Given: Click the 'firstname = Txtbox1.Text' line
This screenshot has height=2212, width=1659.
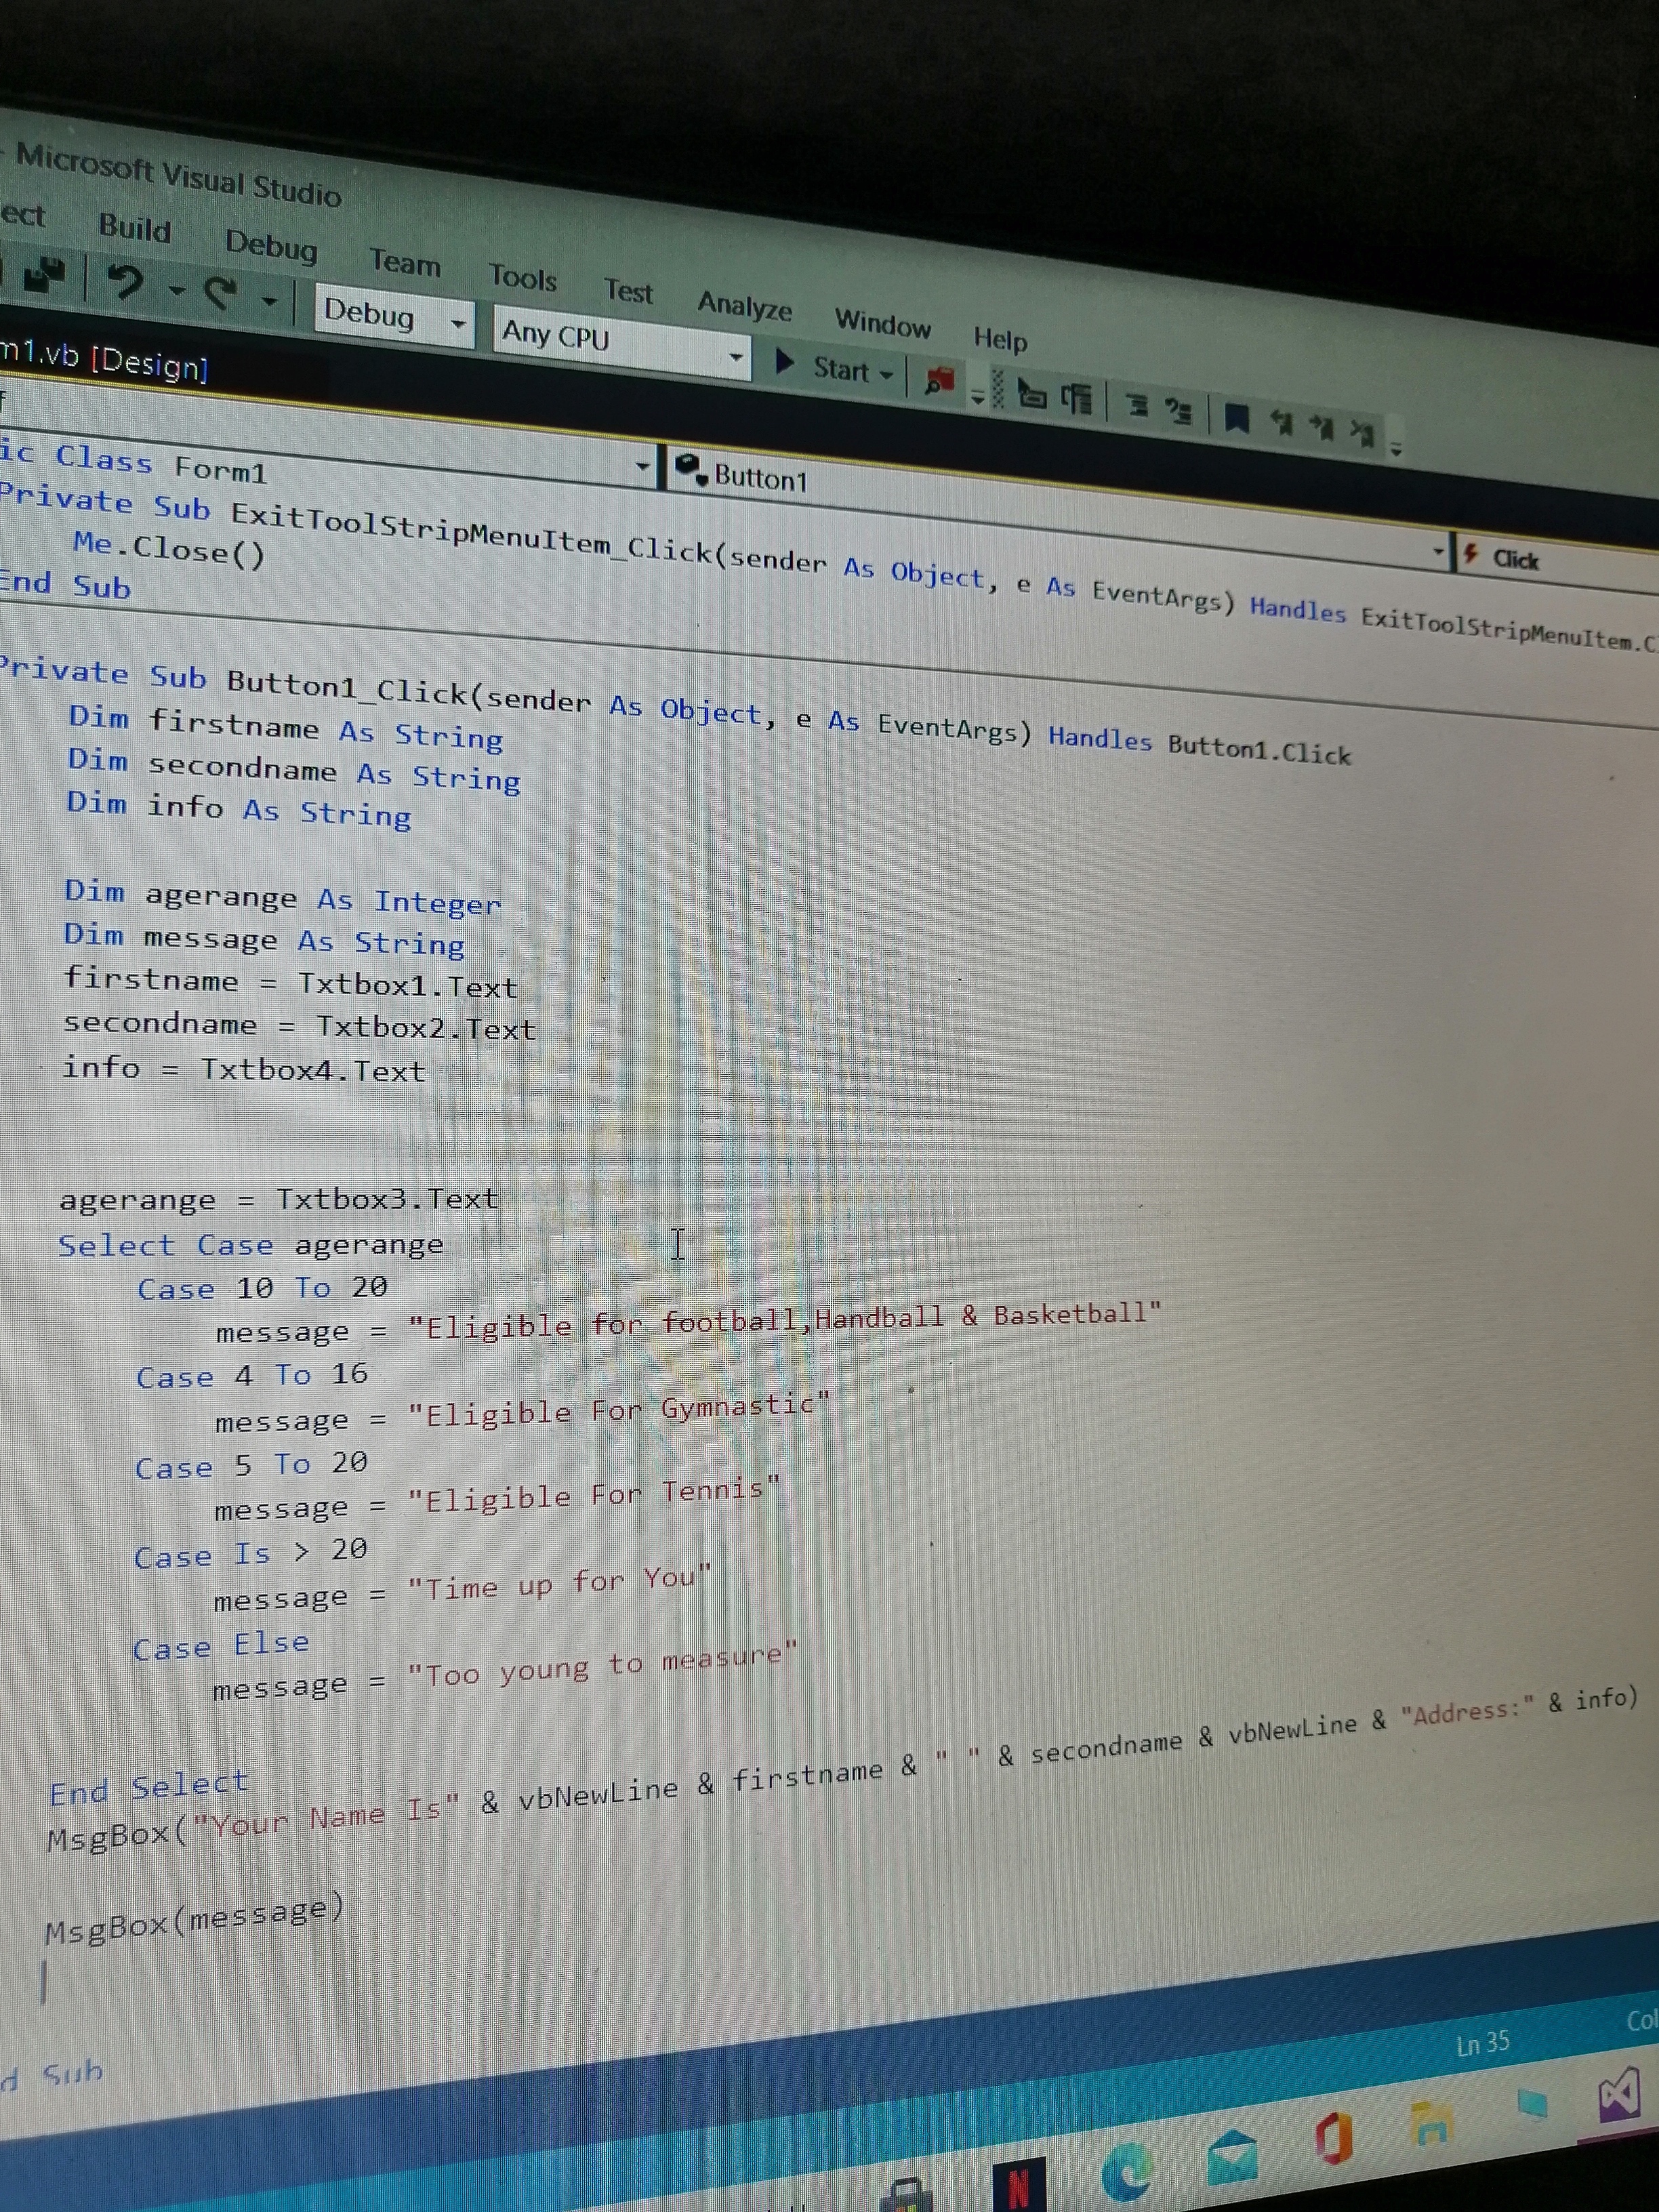Looking at the screenshot, I should pyautogui.click(x=290, y=982).
